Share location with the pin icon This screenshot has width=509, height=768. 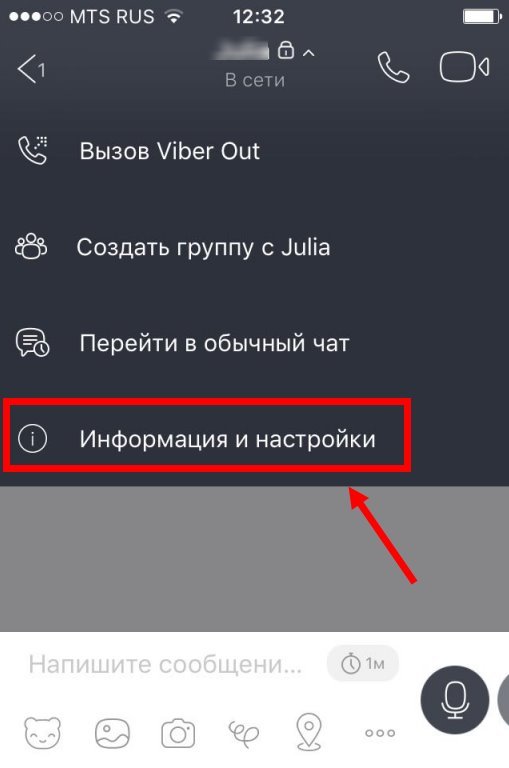click(310, 732)
